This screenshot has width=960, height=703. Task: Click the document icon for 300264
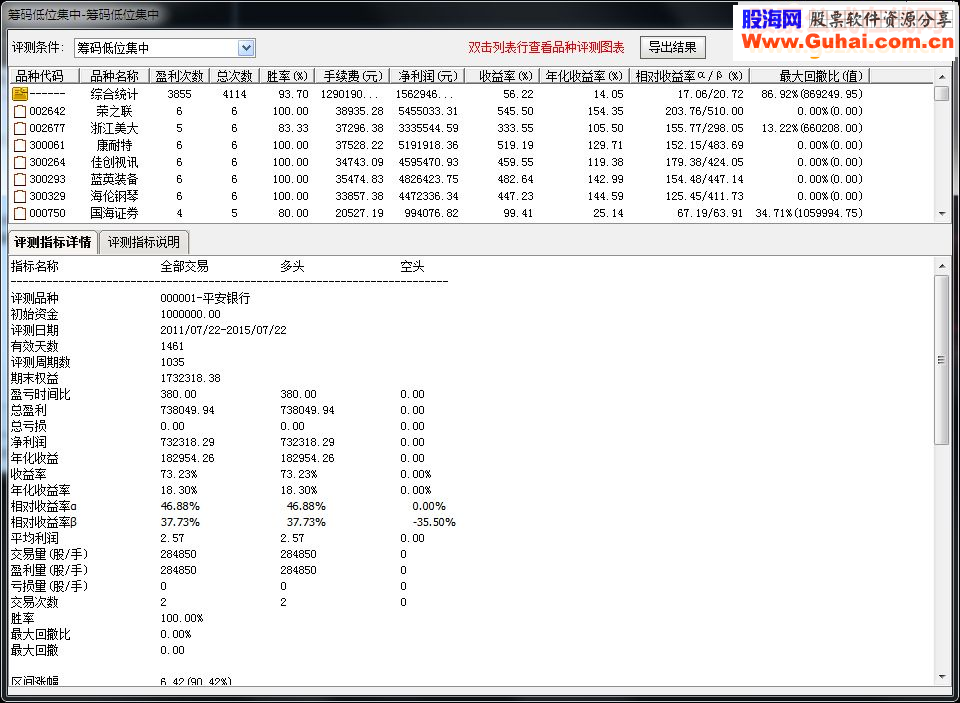[x=20, y=162]
